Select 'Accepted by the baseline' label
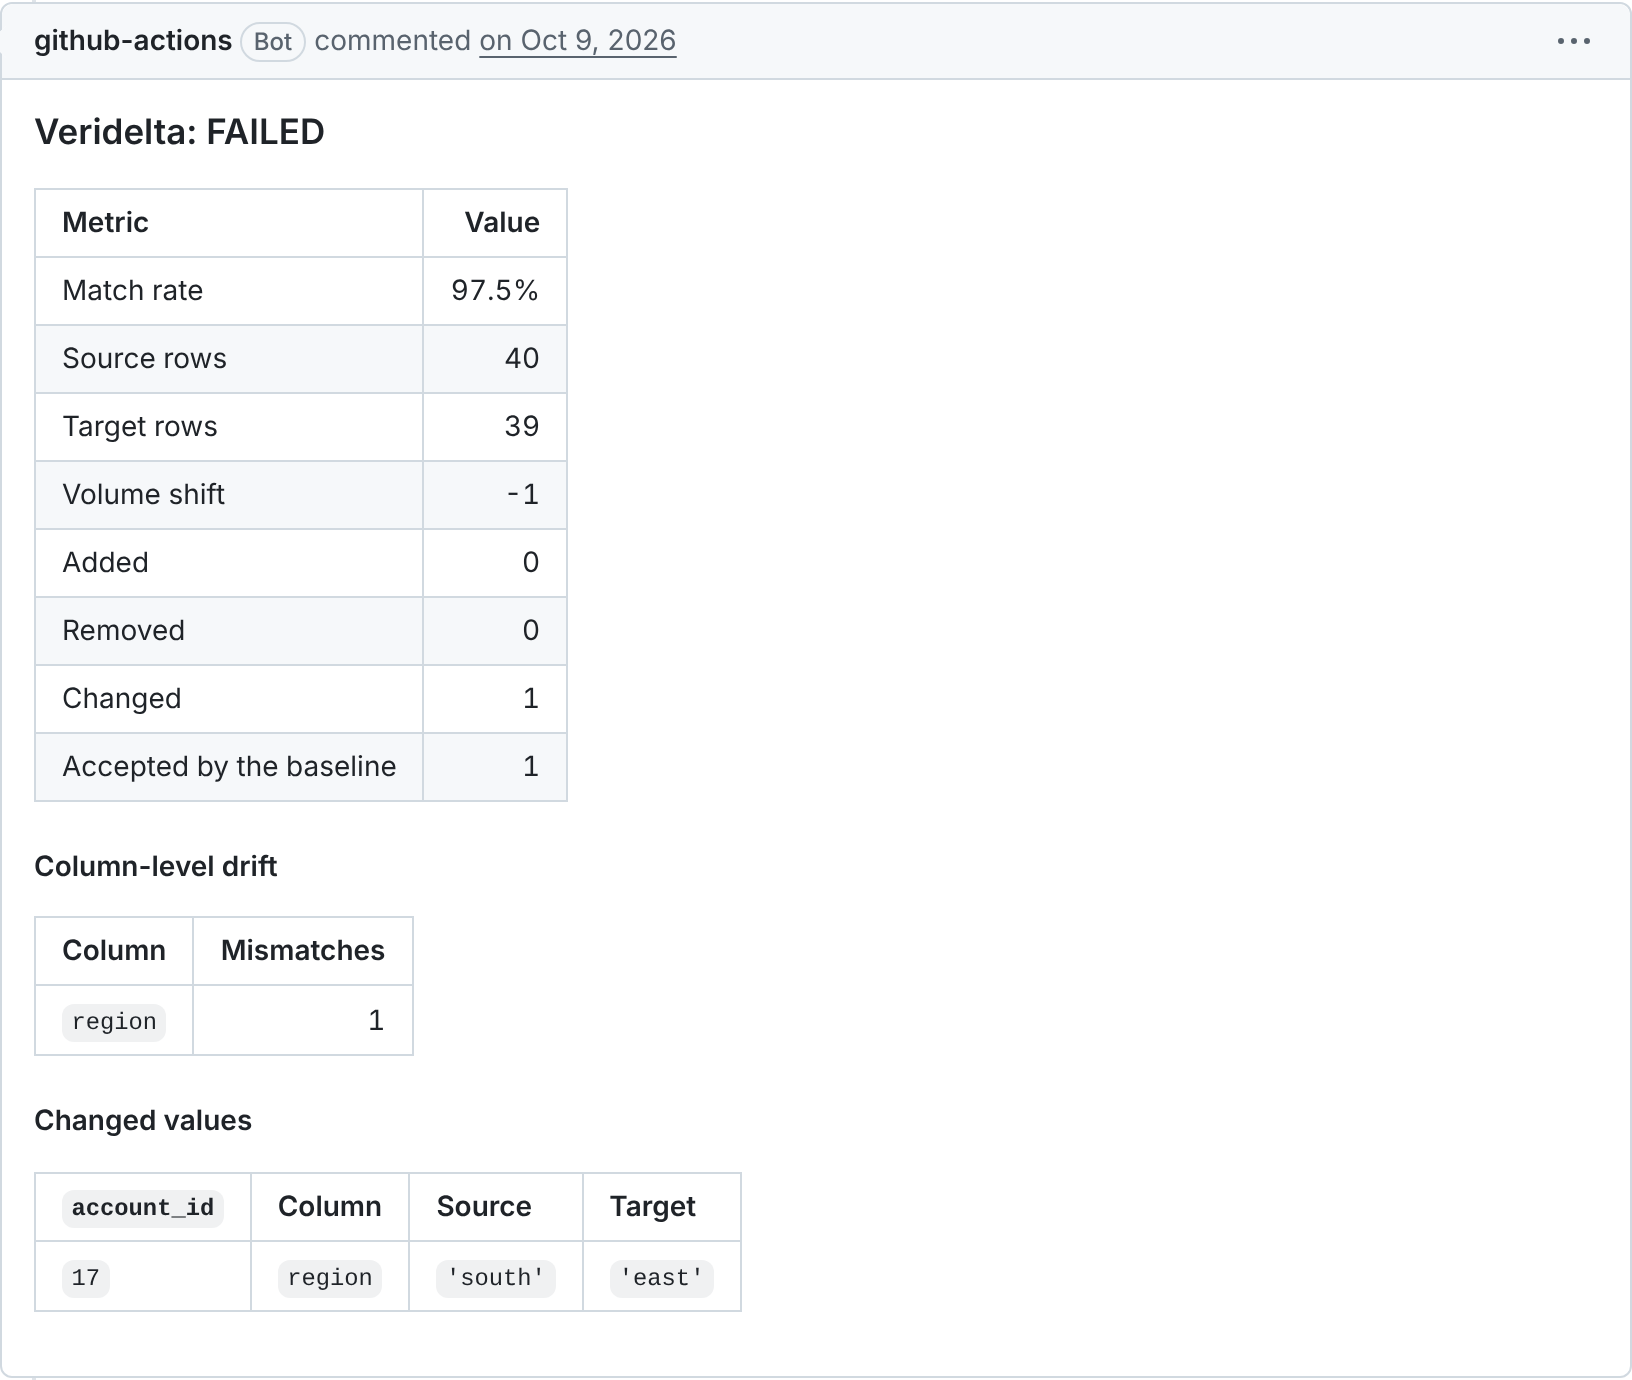The width and height of the screenshot is (1632, 1380). 230,766
